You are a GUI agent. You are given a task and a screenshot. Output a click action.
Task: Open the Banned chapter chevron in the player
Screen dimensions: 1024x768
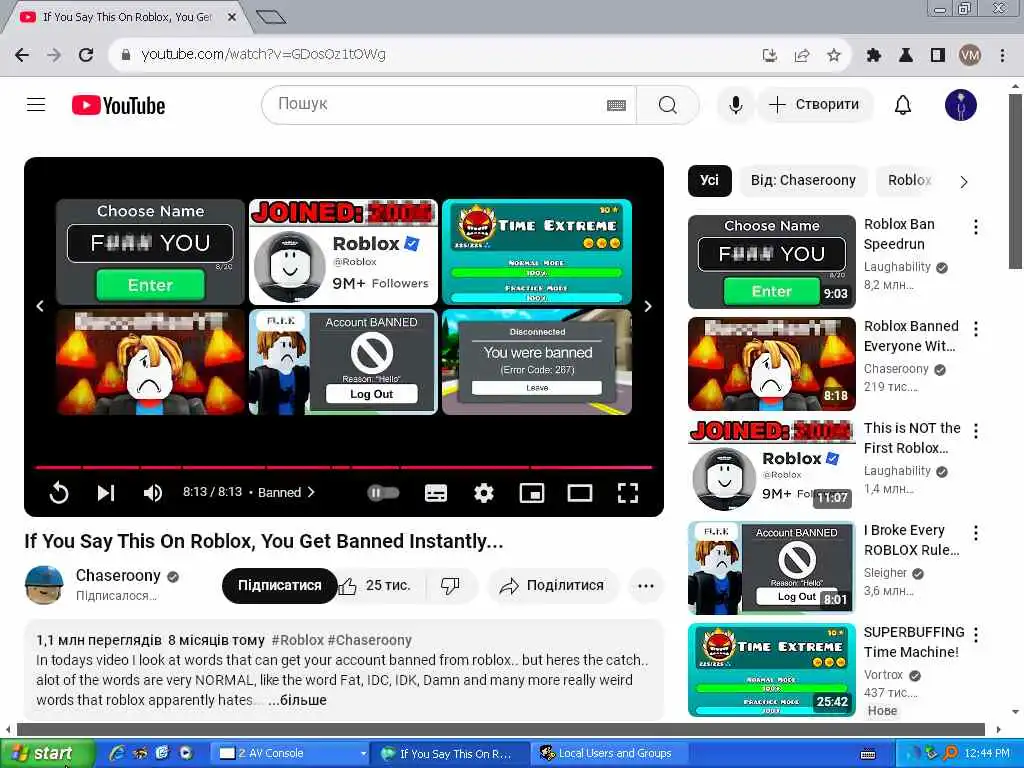click(x=311, y=492)
